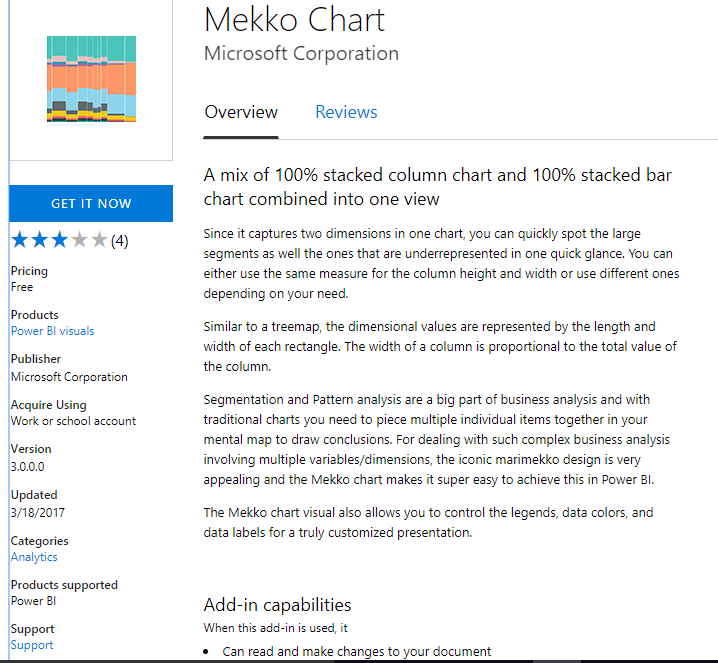The width and height of the screenshot is (718, 663).
Task: Click the Mekko Chart page title
Action: 294,20
